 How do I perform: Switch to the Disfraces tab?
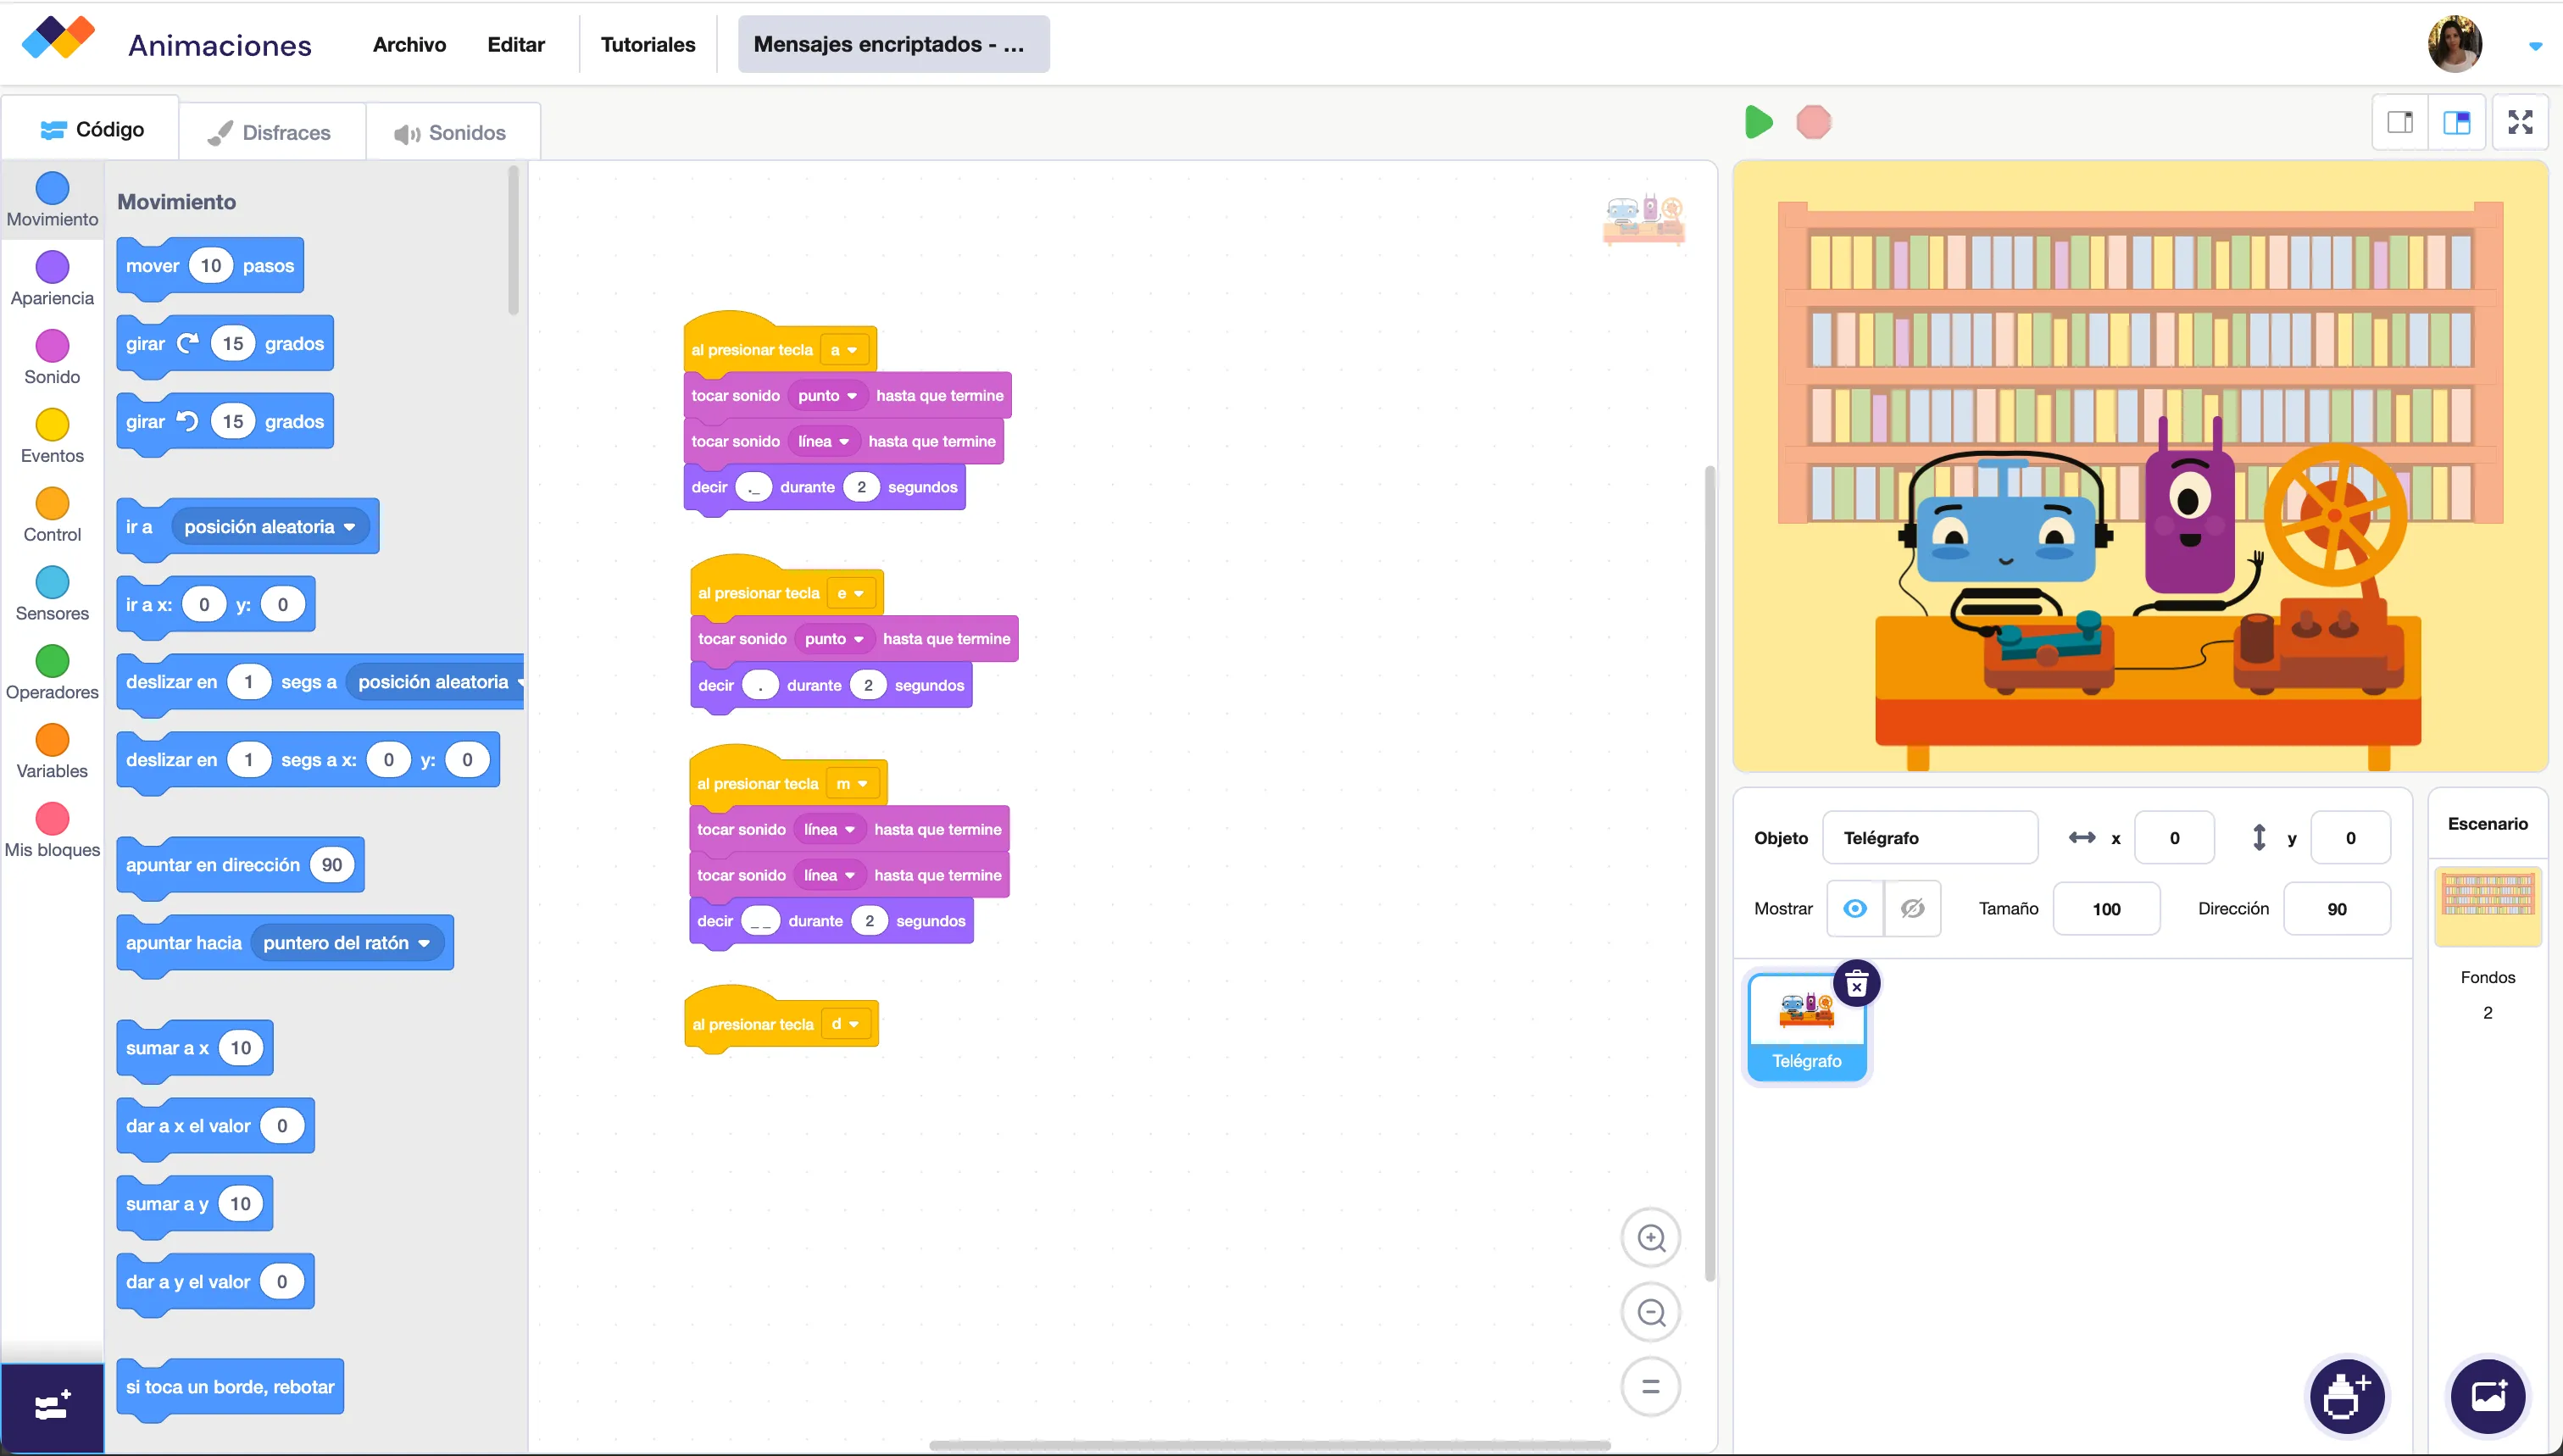point(271,132)
